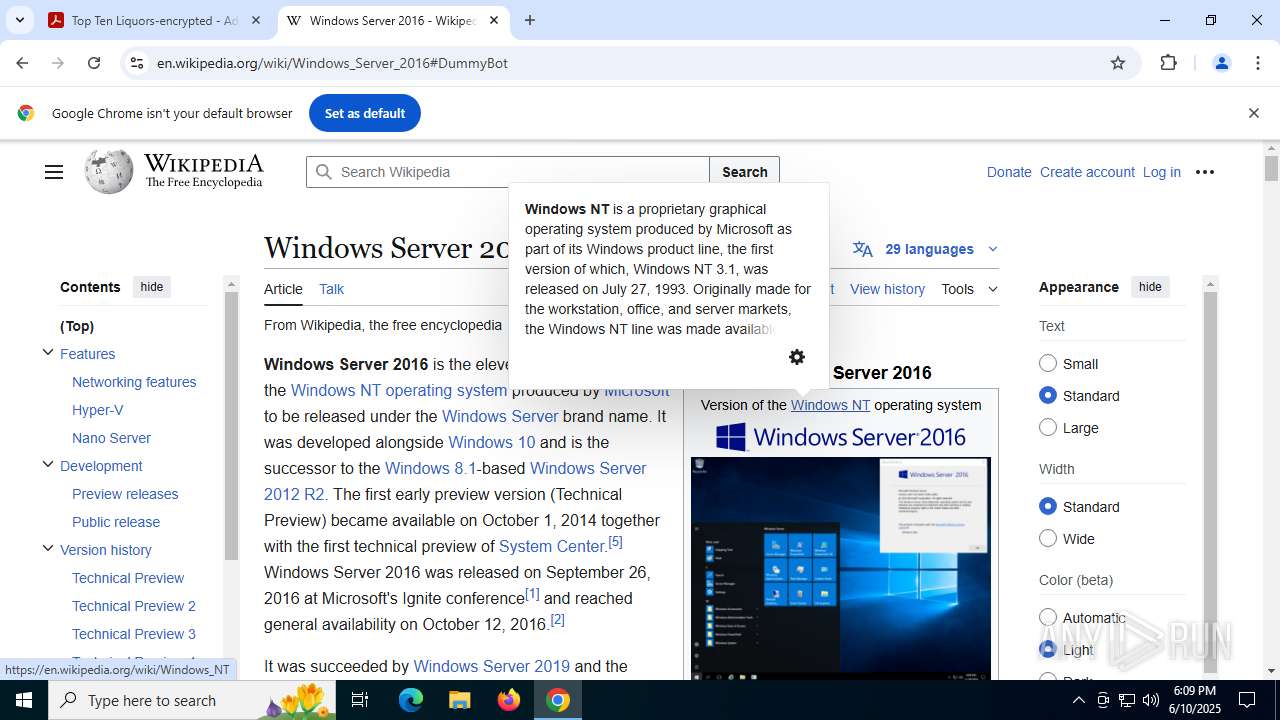This screenshot has width=1280, height=720.
Task: Click the Search Wikipedia input field
Action: pyautogui.click(x=508, y=172)
